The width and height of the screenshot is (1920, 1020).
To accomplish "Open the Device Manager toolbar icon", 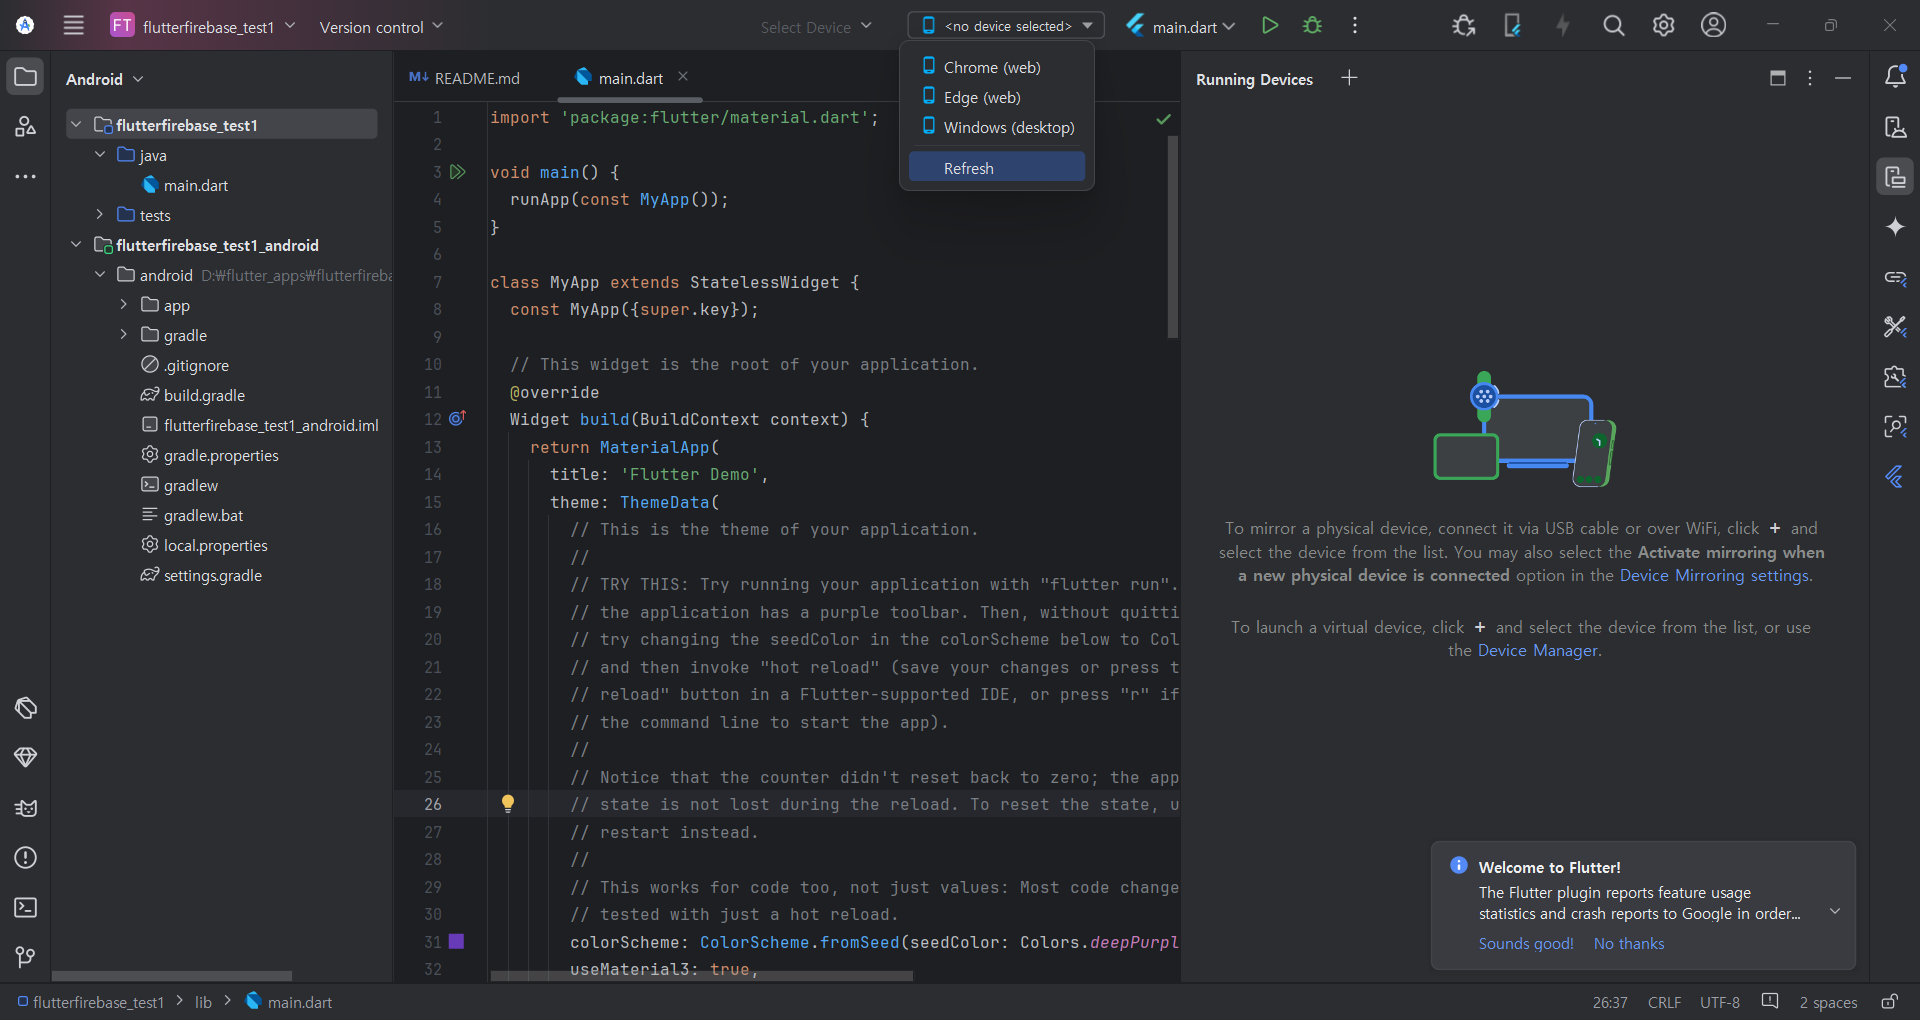I will pyautogui.click(x=1513, y=26).
